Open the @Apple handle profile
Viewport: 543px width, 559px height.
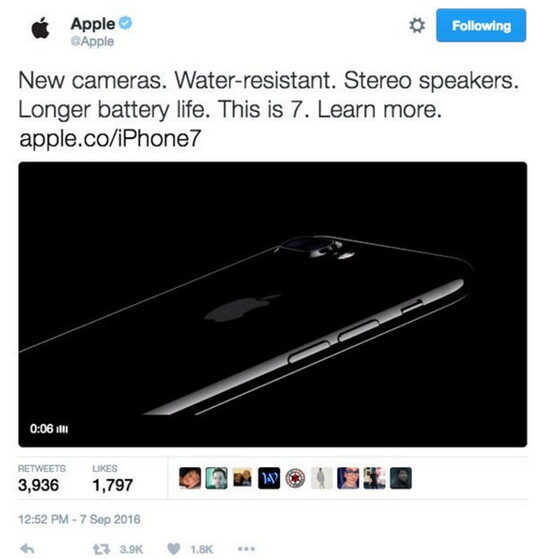(x=92, y=41)
